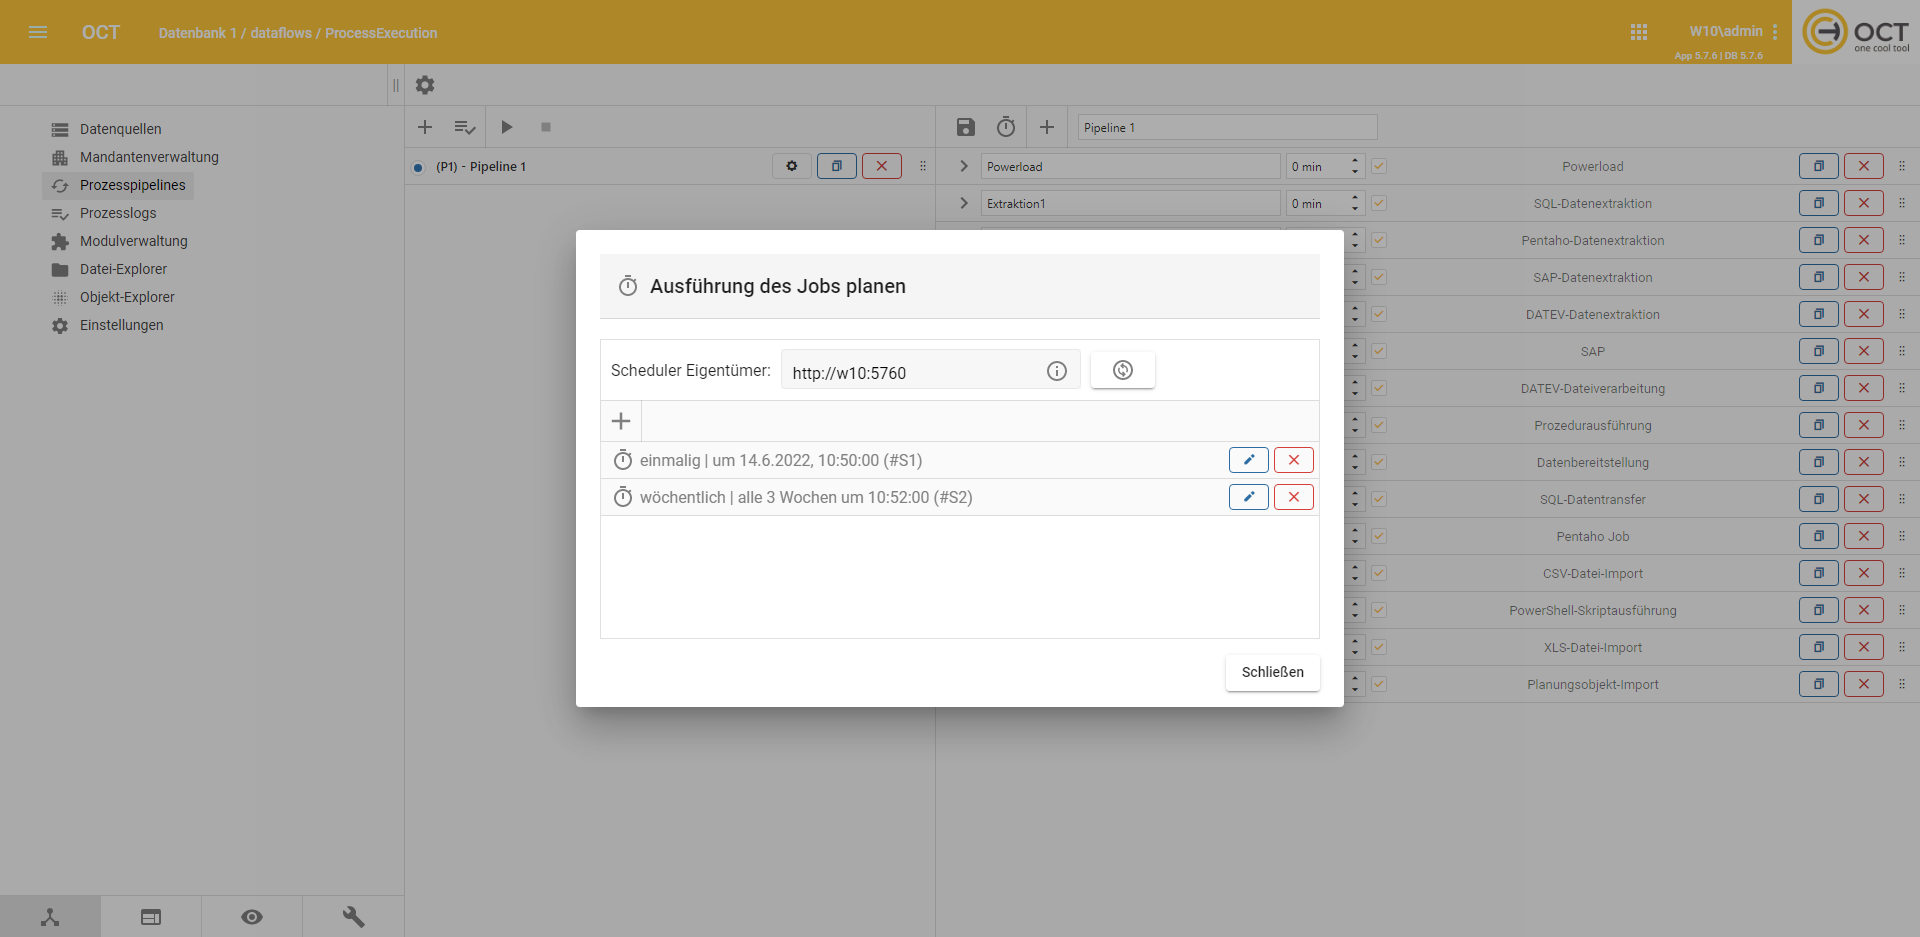This screenshot has height=937, width=1920.
Task: Select the Pipeline 1 radio button
Action: pos(418,167)
